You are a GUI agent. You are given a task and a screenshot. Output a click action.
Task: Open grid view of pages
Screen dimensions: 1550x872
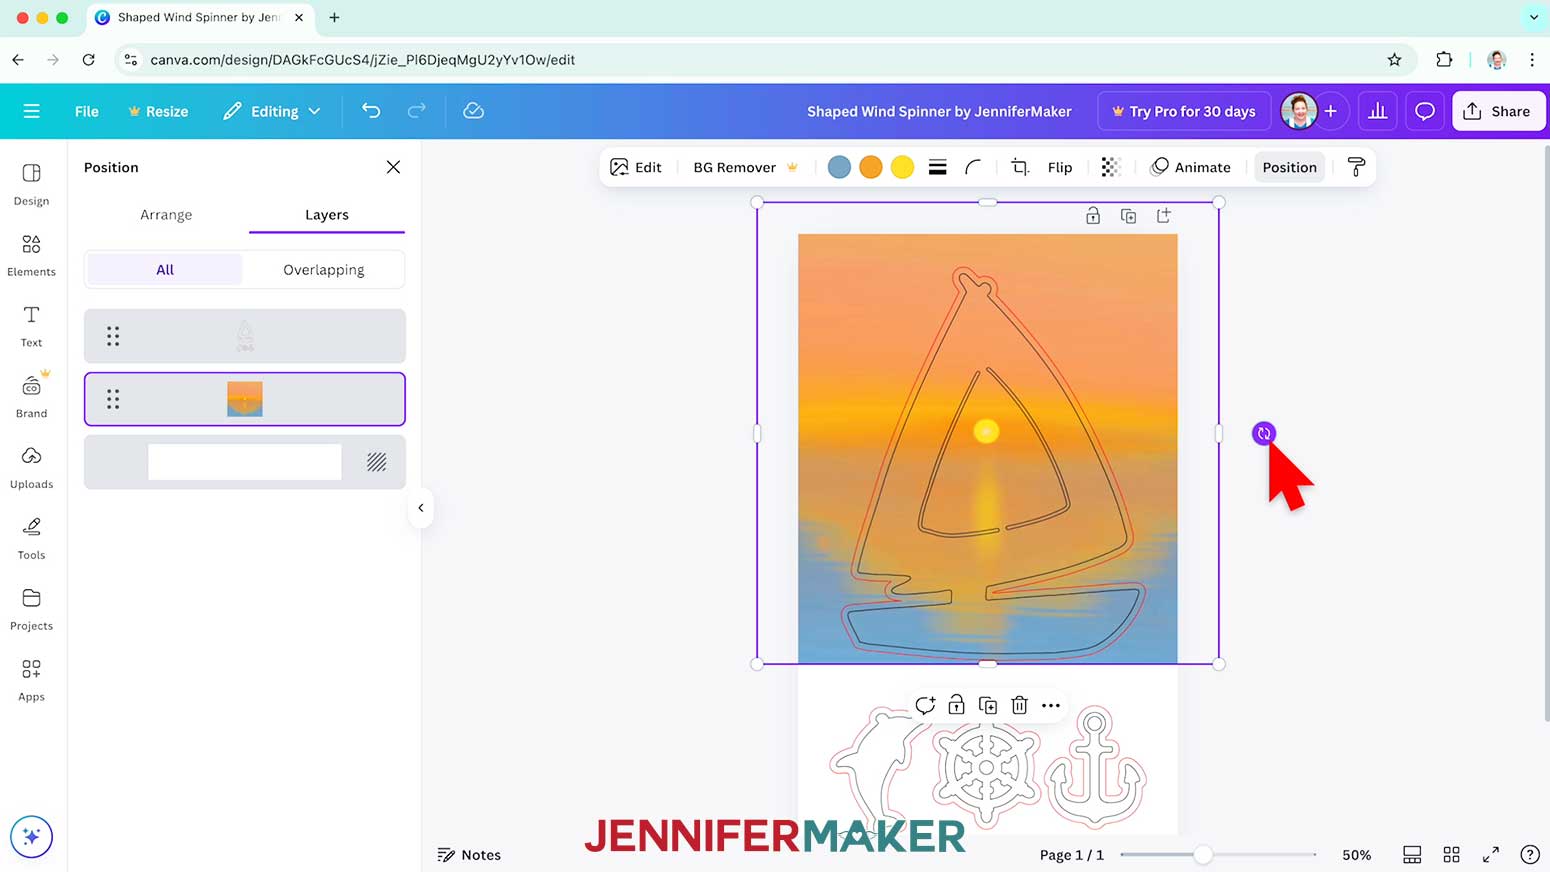coord(1452,855)
